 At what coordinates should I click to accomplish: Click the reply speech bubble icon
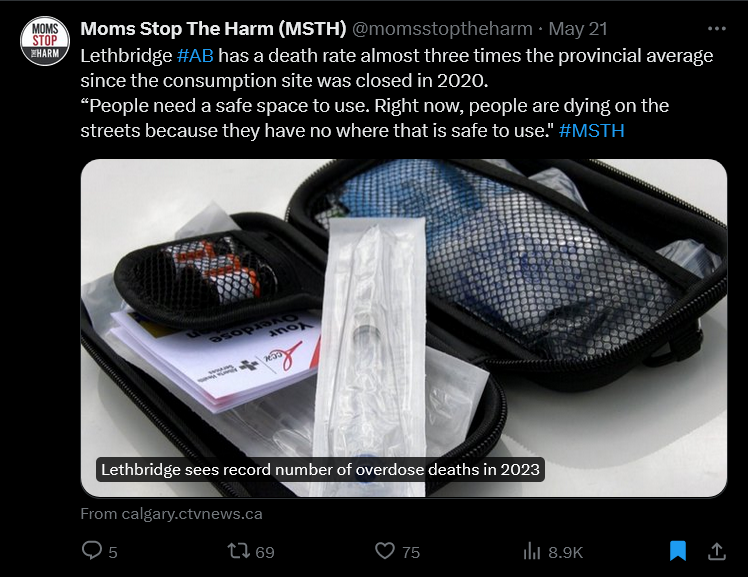(92, 550)
